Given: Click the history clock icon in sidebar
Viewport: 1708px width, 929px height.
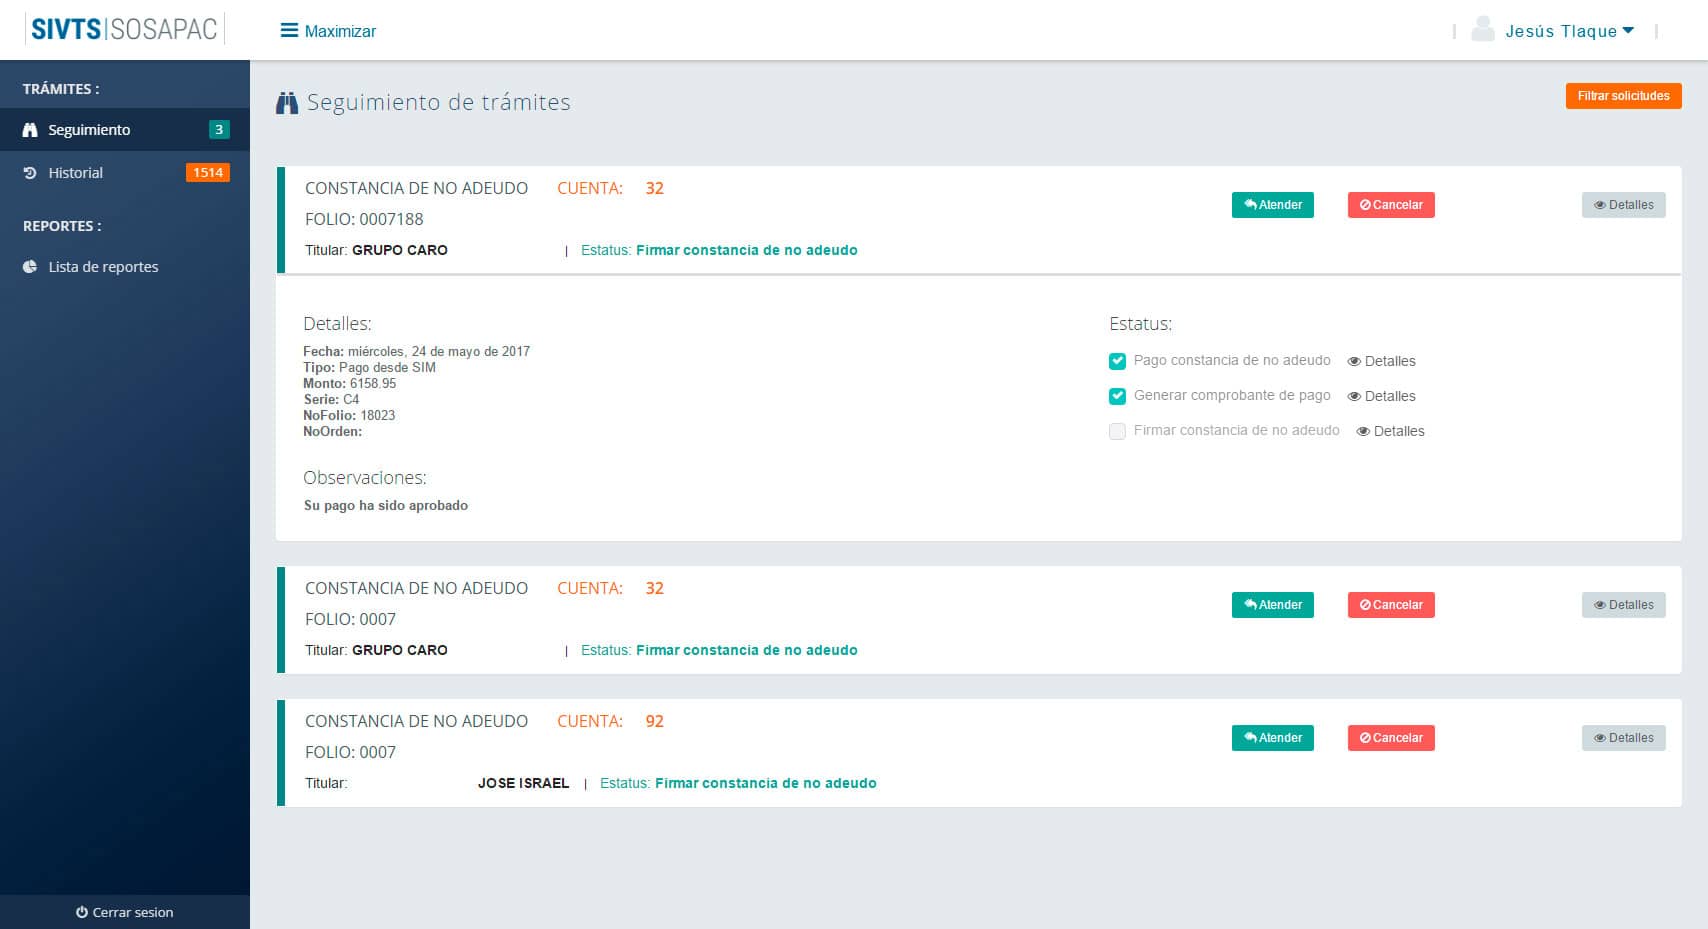Looking at the screenshot, I should 30,173.
